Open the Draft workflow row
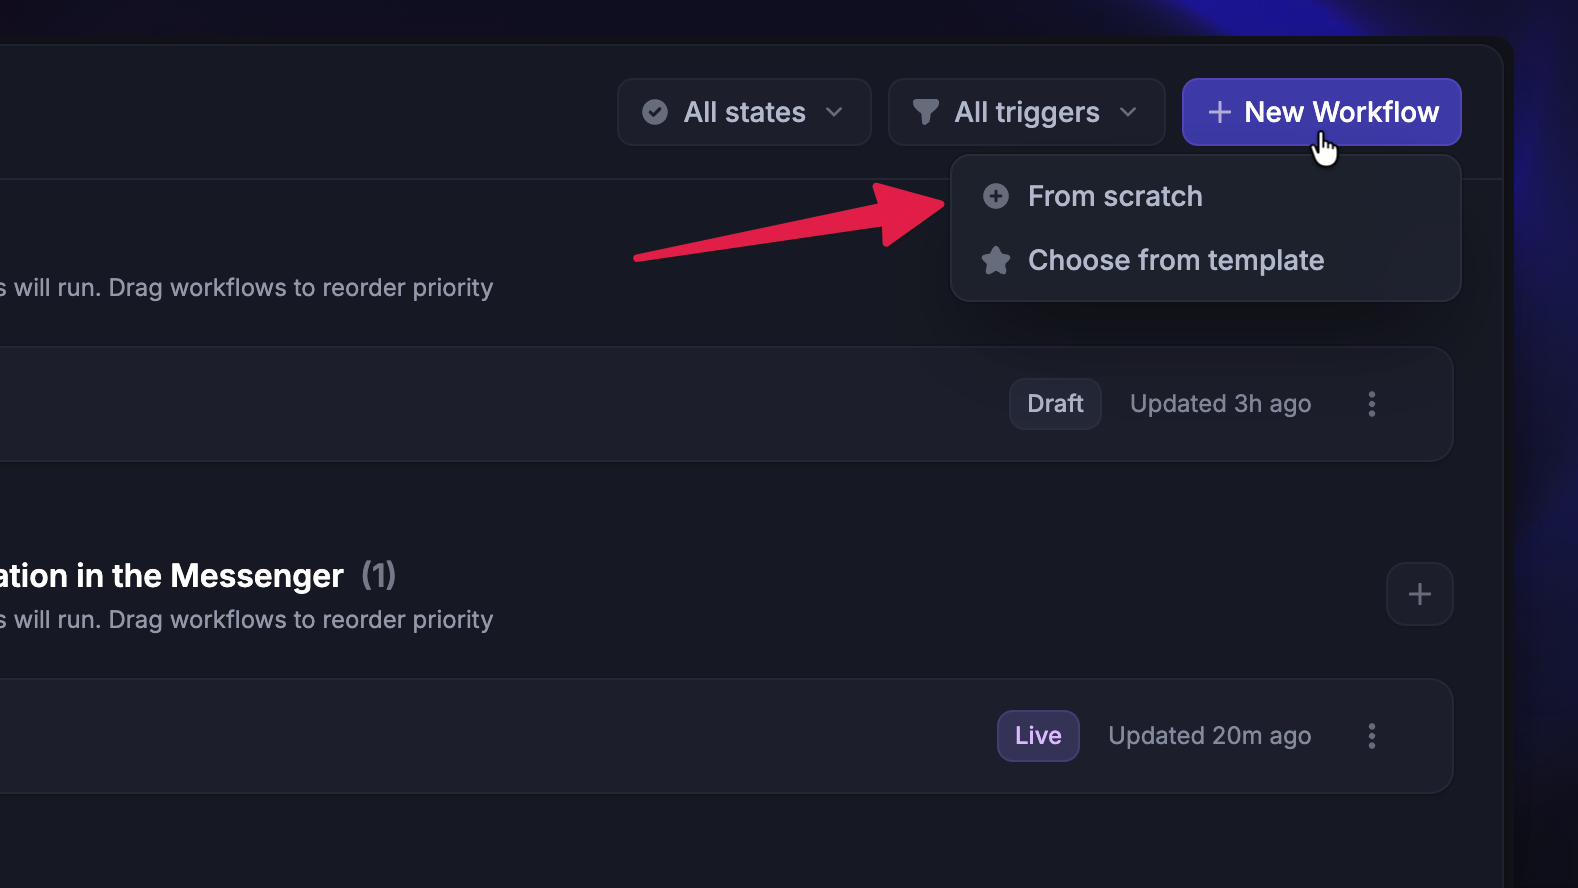This screenshot has width=1578, height=888. [500, 404]
